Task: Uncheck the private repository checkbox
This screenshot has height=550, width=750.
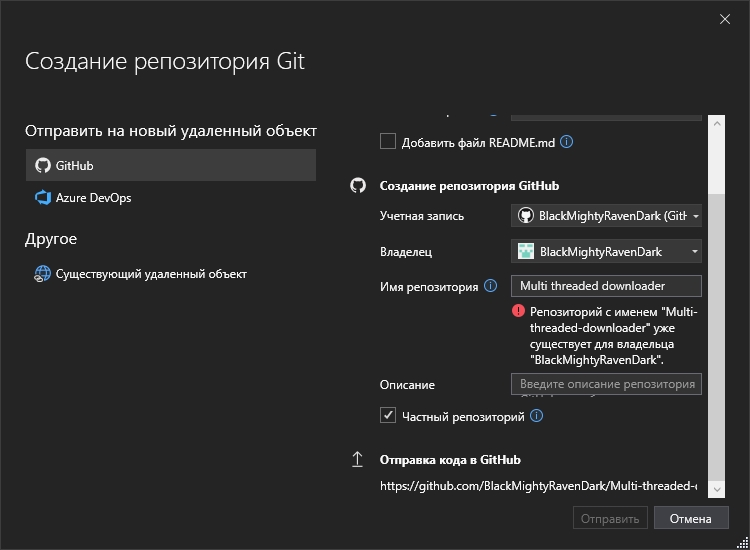Action: (x=387, y=415)
